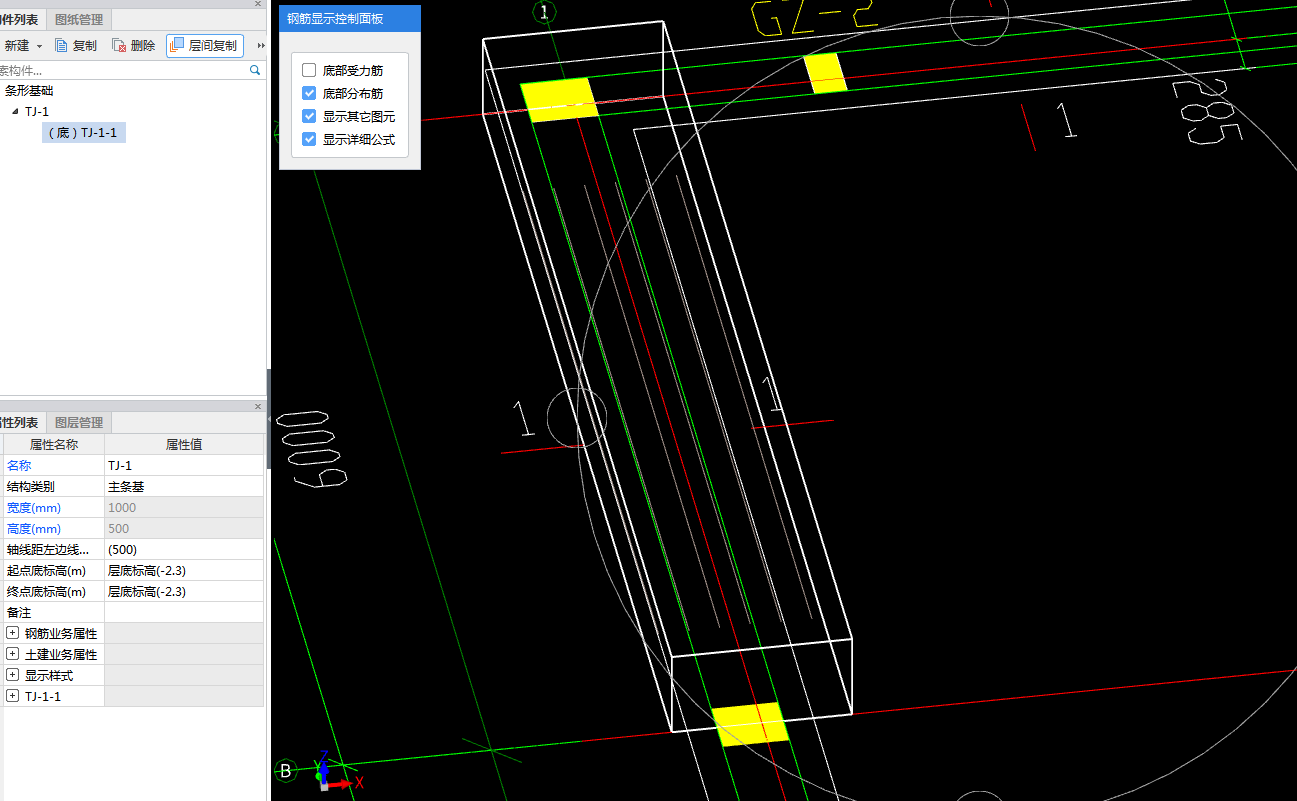Expand the 显示样式 group
This screenshot has width=1297, height=801.
coord(13,675)
